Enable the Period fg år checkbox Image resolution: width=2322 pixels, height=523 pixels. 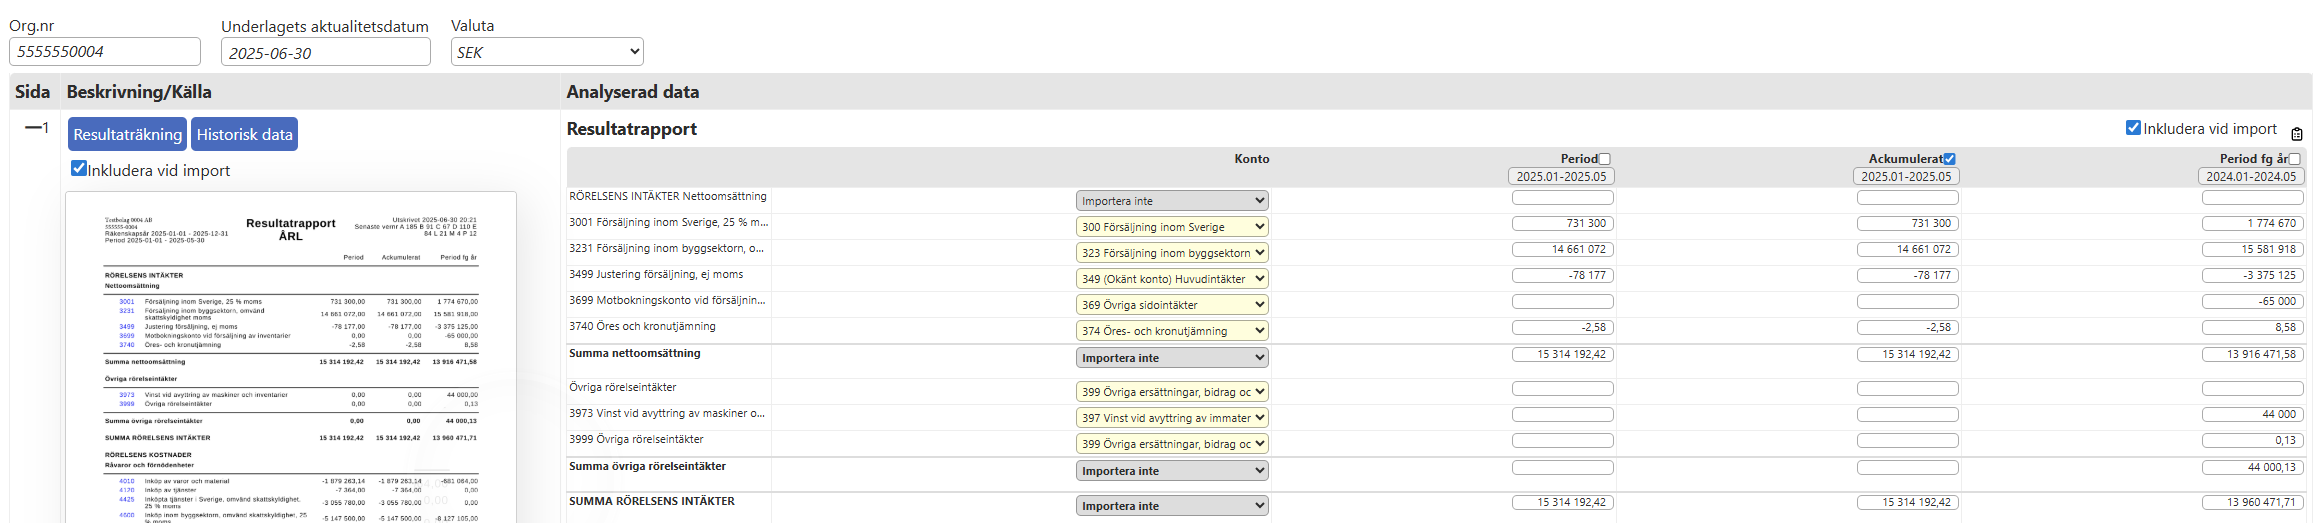(x=2295, y=159)
